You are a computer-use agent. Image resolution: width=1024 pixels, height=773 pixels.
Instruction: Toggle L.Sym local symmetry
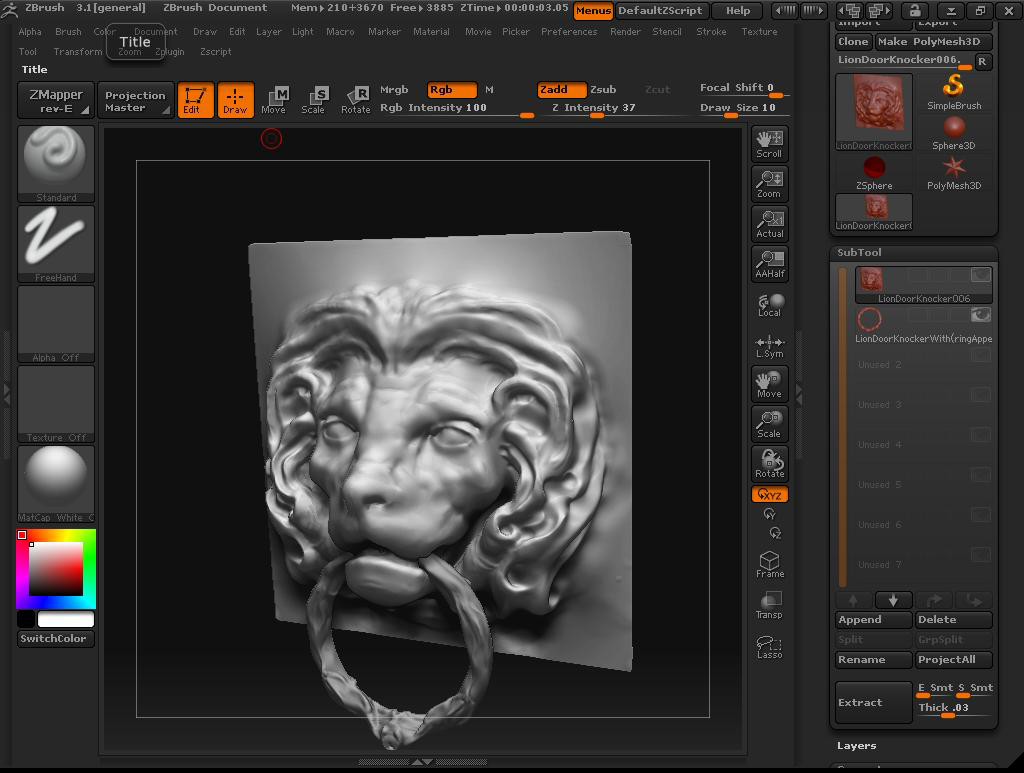769,346
